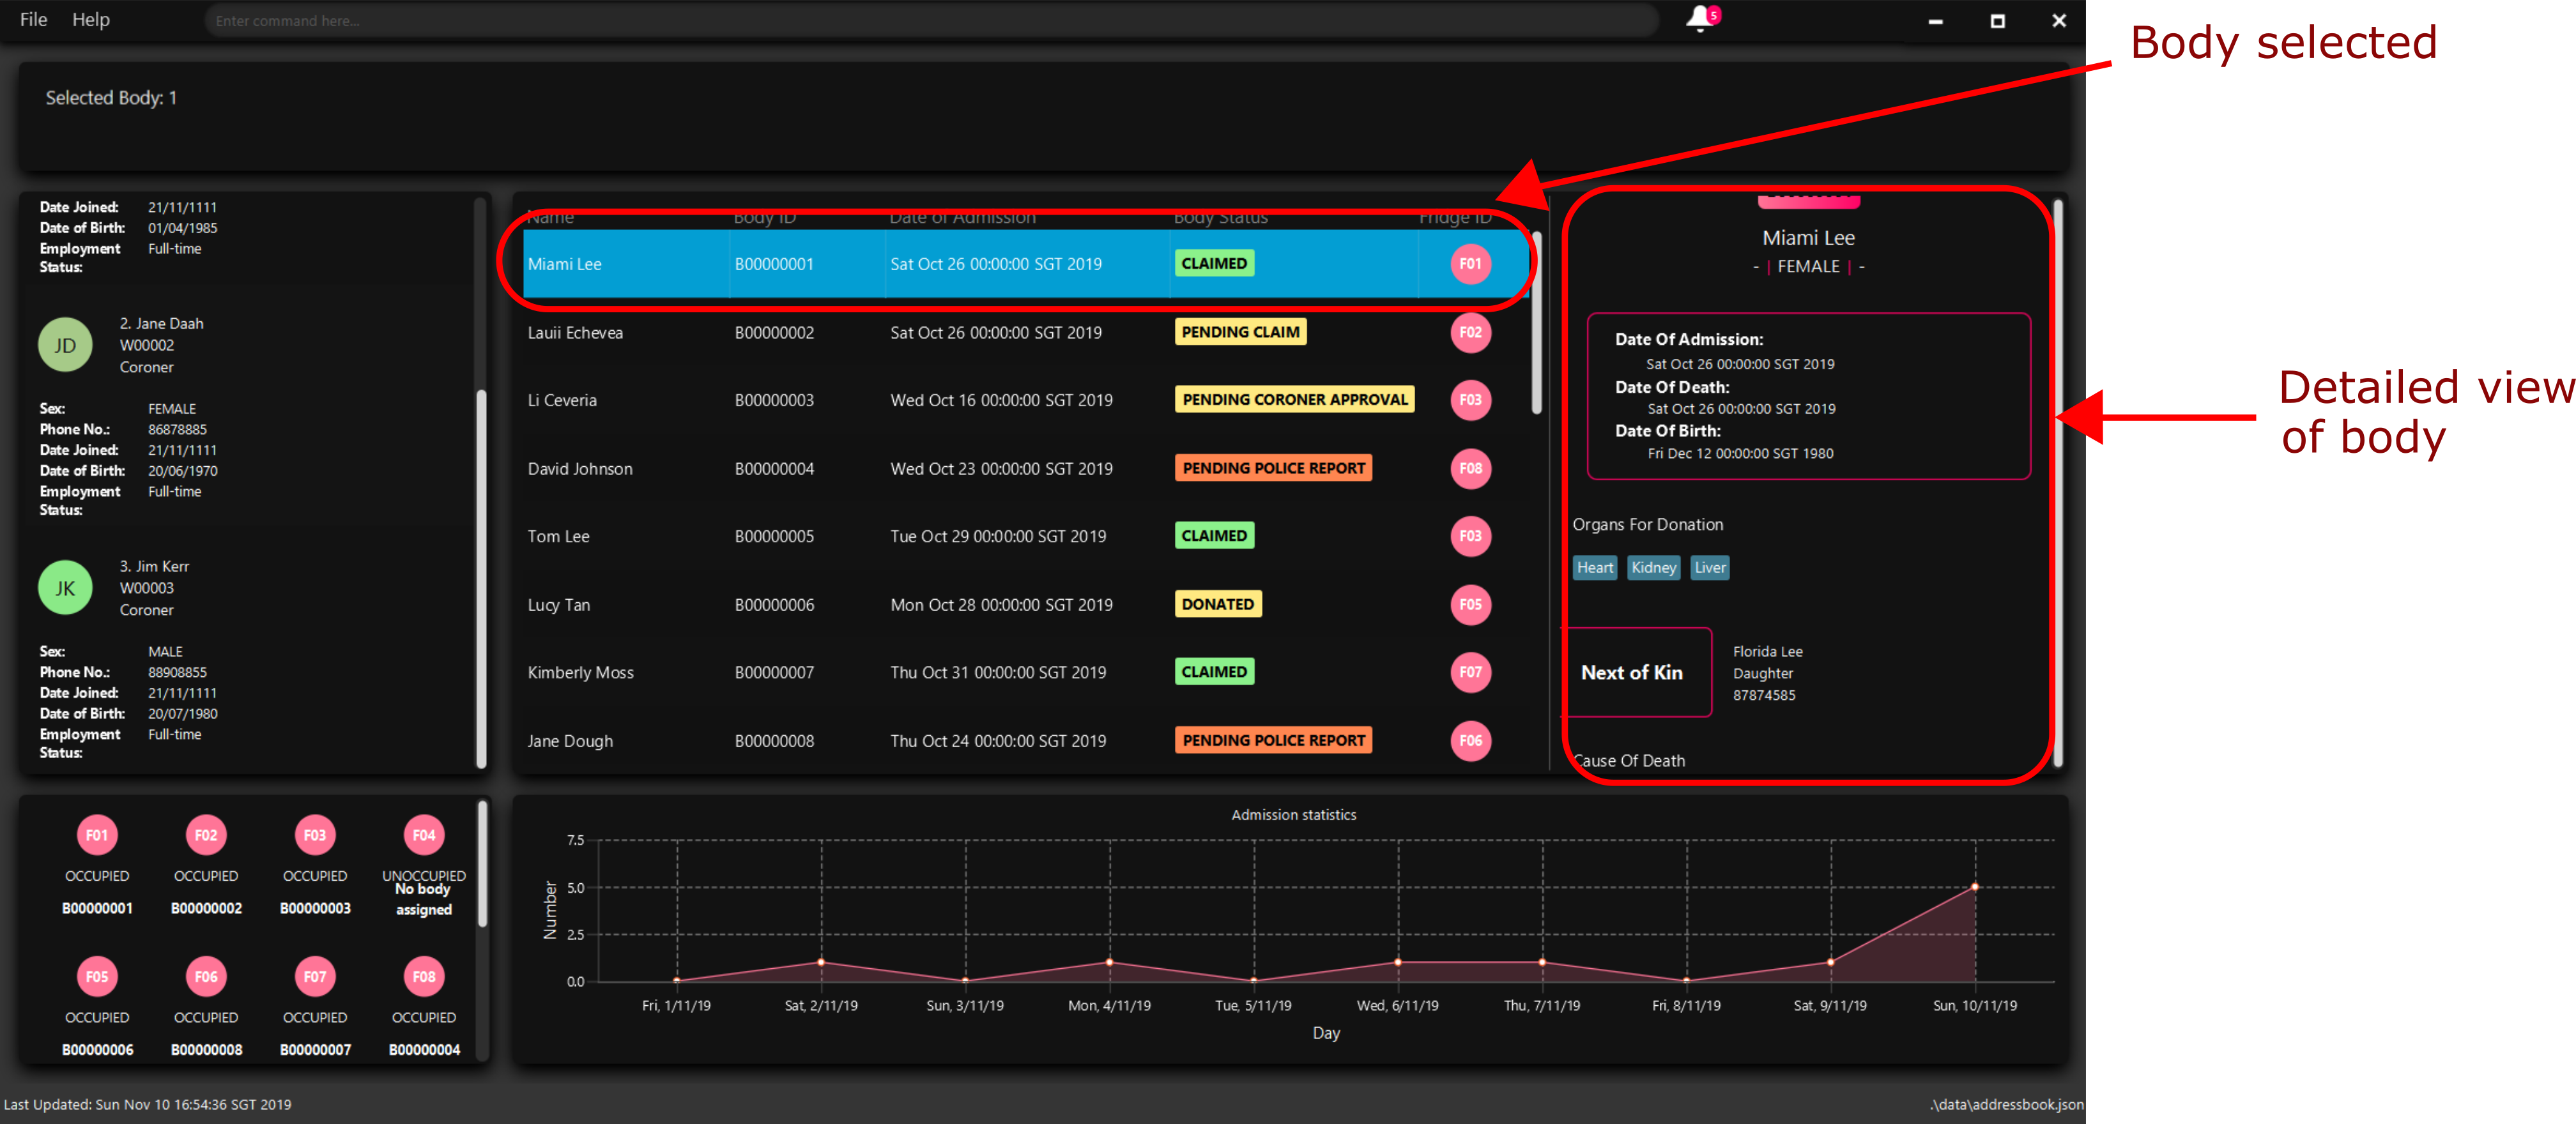Image resolution: width=2576 pixels, height=1124 pixels.
Task: Open the File menu
Action: click(x=33, y=20)
